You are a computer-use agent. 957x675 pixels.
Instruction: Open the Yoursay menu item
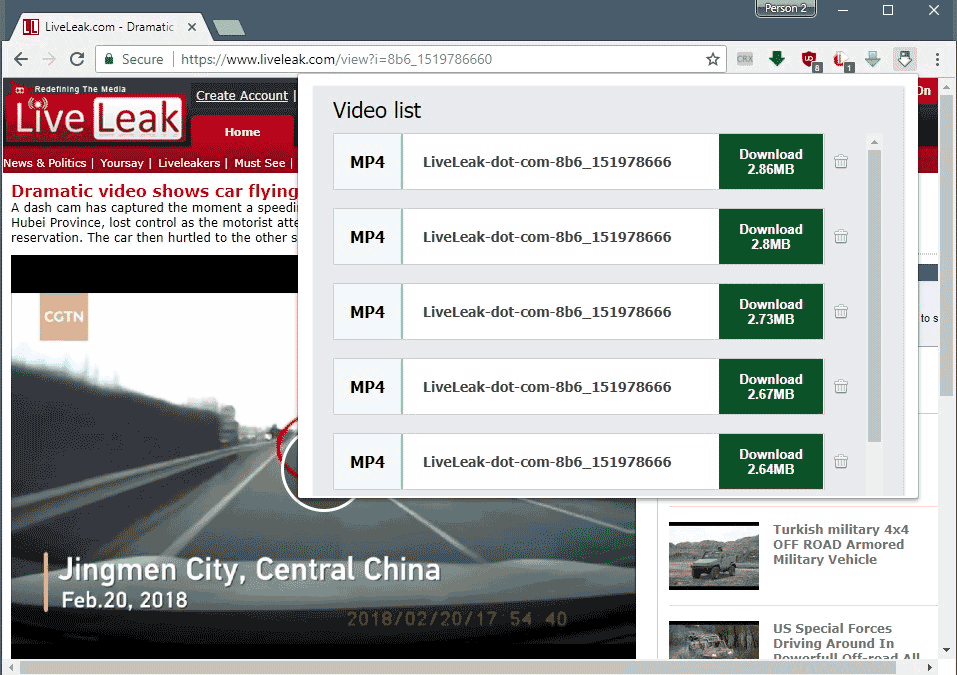tap(122, 163)
